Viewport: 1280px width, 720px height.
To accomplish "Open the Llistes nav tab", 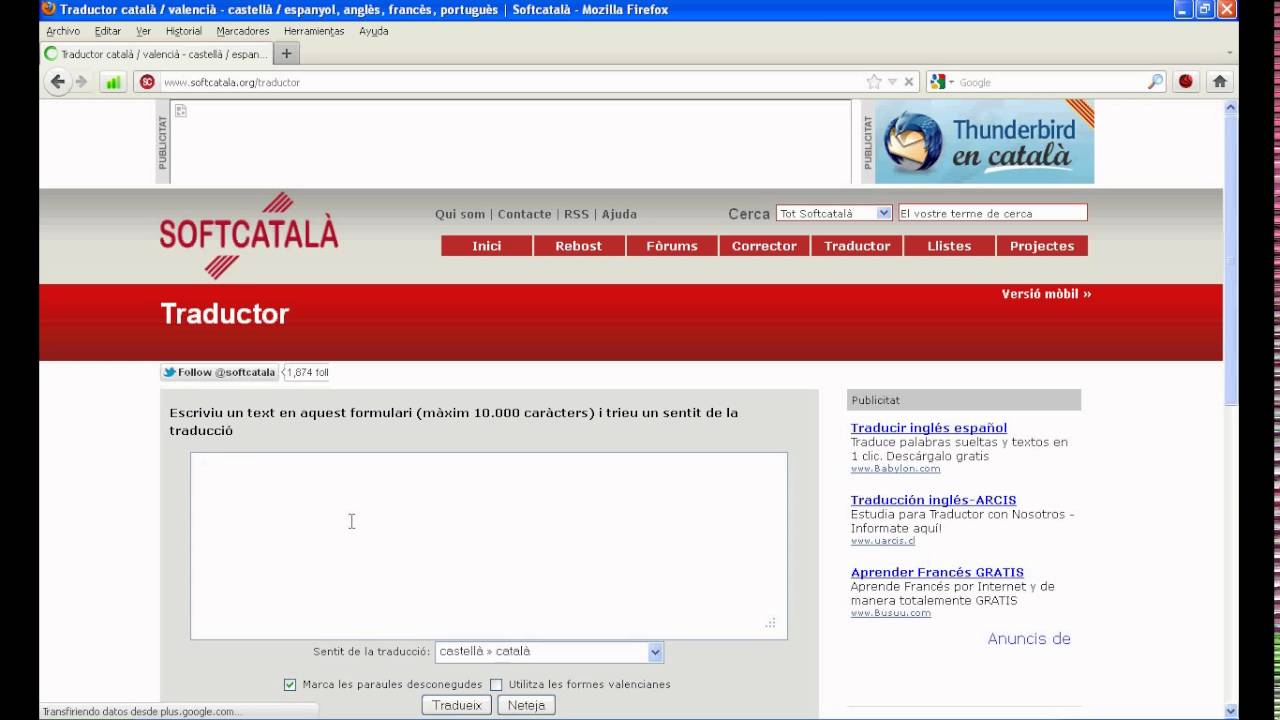I will coord(949,246).
